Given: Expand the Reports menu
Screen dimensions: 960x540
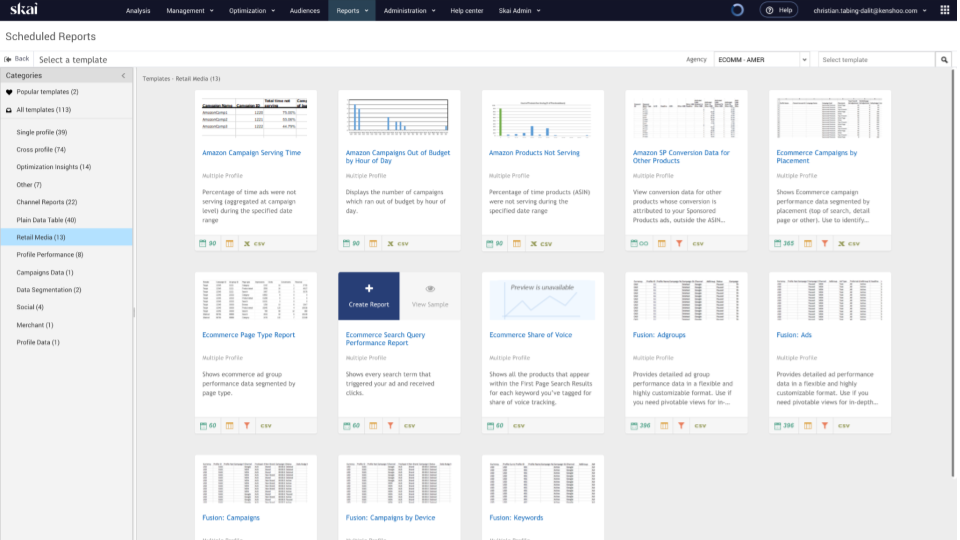Looking at the screenshot, I should coord(352,10).
